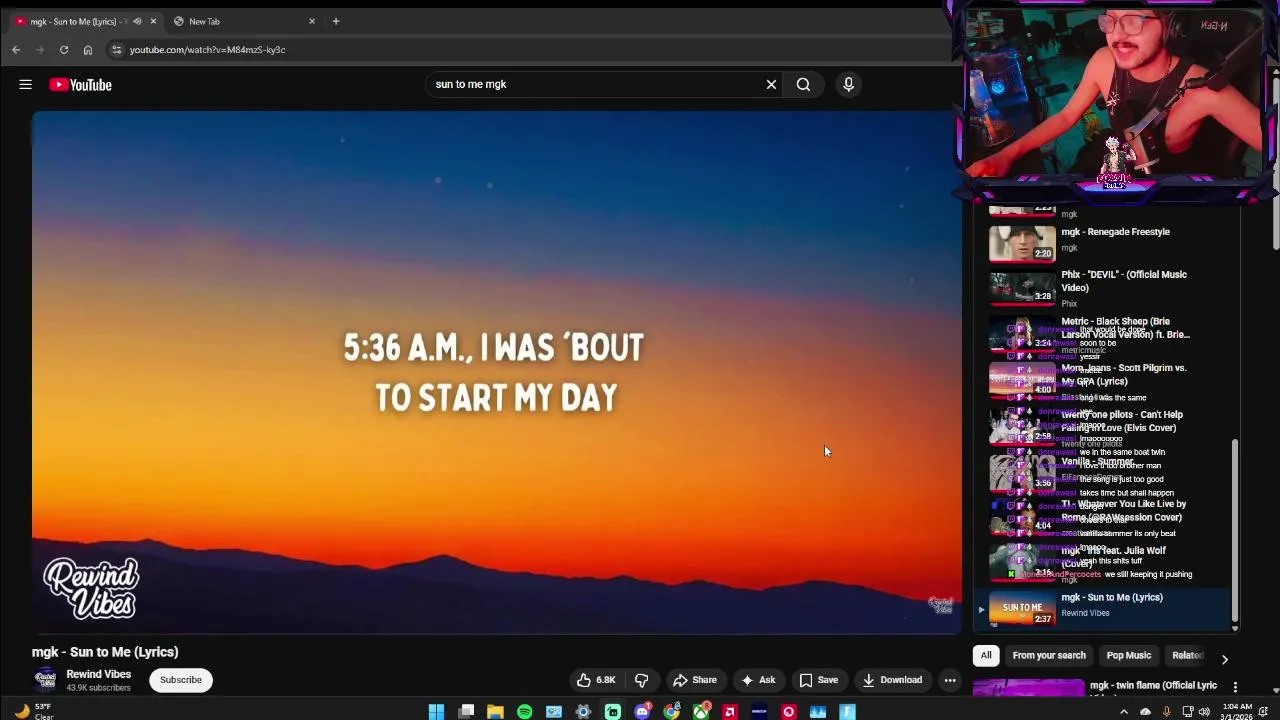1280x720 pixels.
Task: Select the All filter chip
Action: [986, 655]
